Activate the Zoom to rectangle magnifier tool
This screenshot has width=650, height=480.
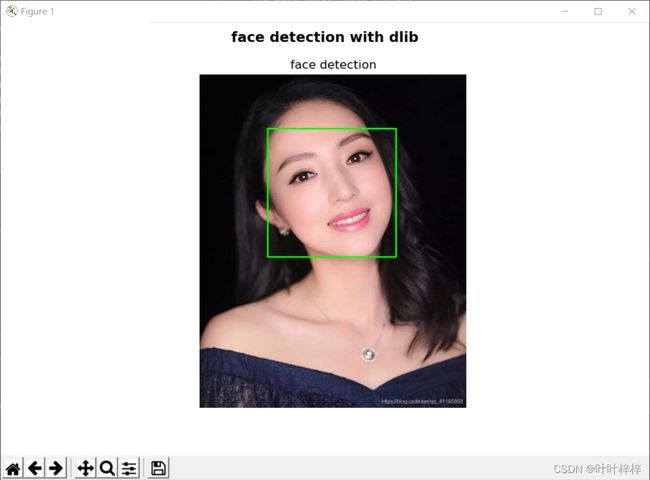tap(107, 468)
